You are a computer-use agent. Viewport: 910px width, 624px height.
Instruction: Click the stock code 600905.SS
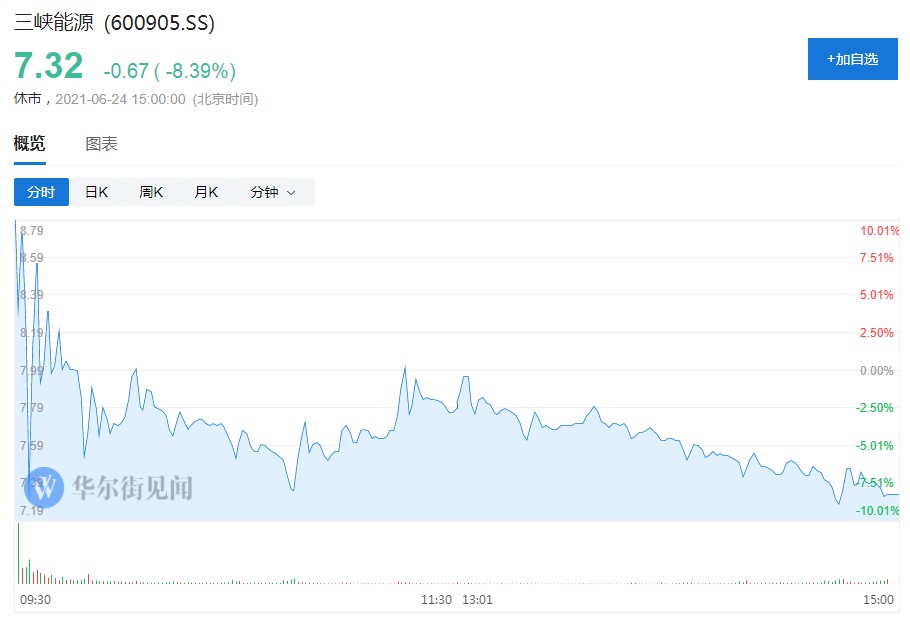click(159, 22)
